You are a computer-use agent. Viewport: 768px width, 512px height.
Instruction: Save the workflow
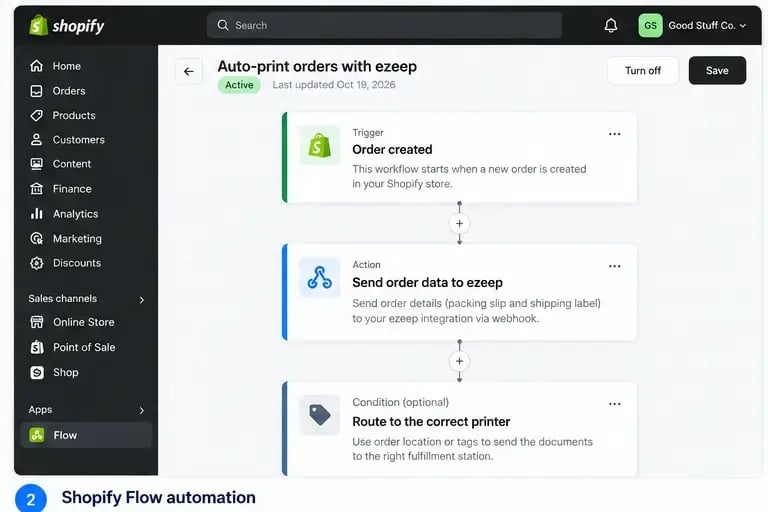717,71
